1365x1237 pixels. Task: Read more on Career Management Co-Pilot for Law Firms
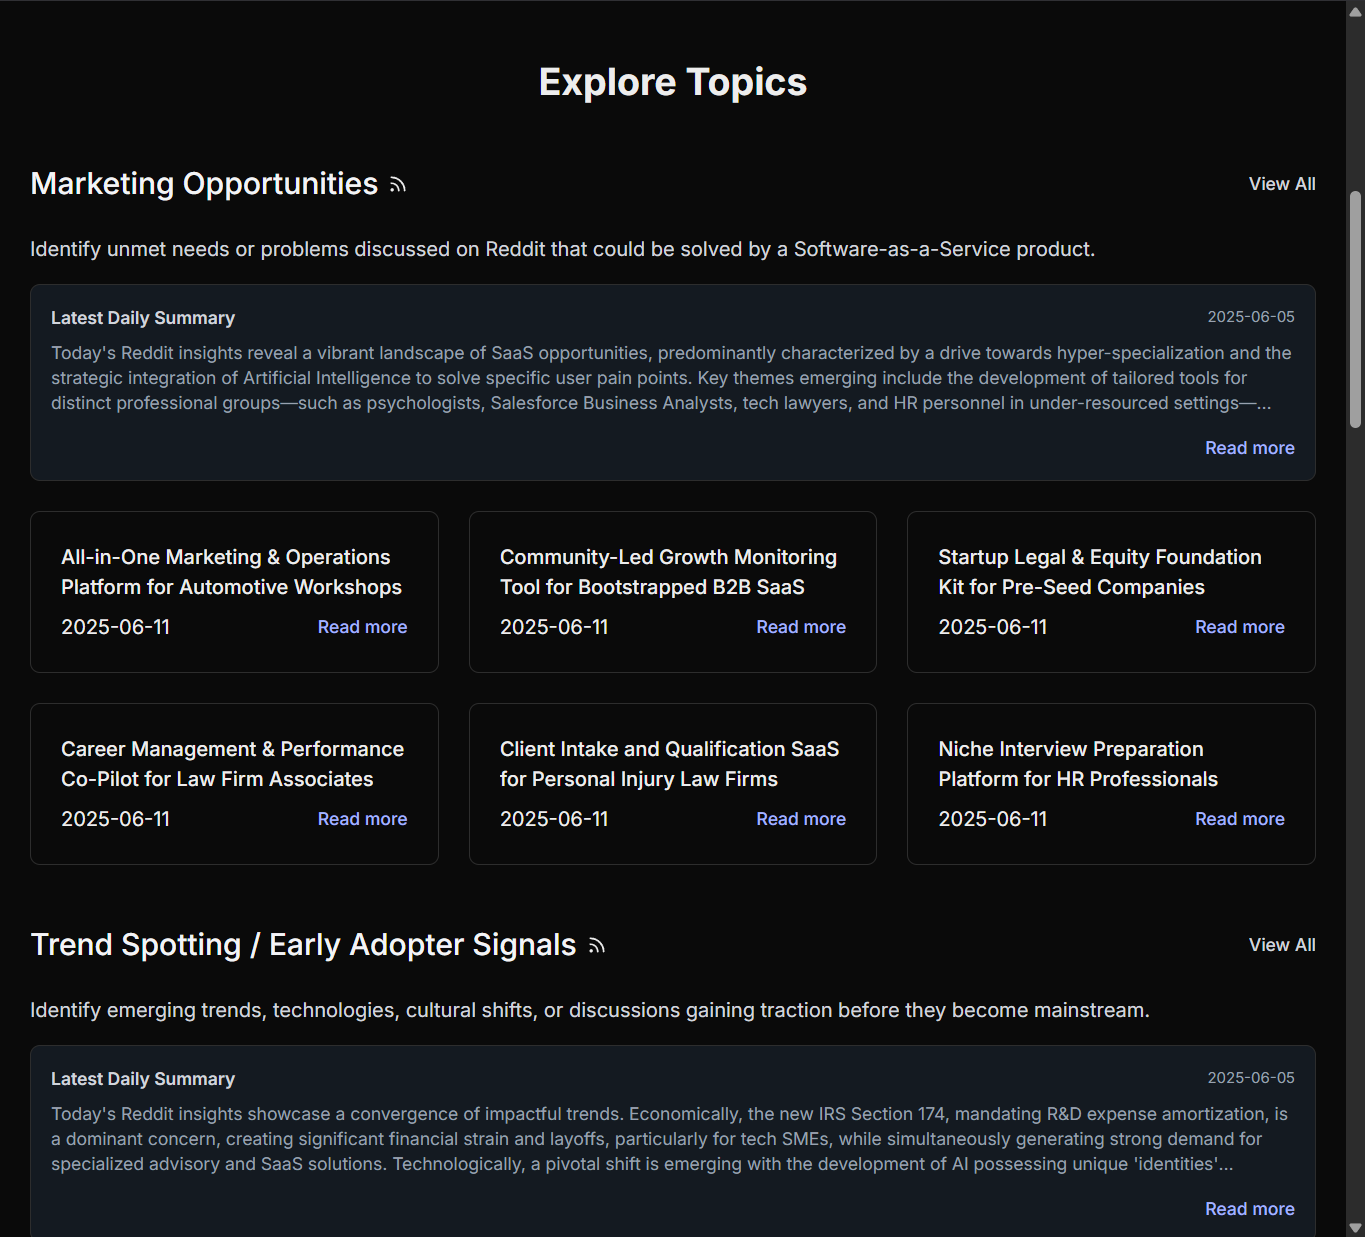coord(362,818)
